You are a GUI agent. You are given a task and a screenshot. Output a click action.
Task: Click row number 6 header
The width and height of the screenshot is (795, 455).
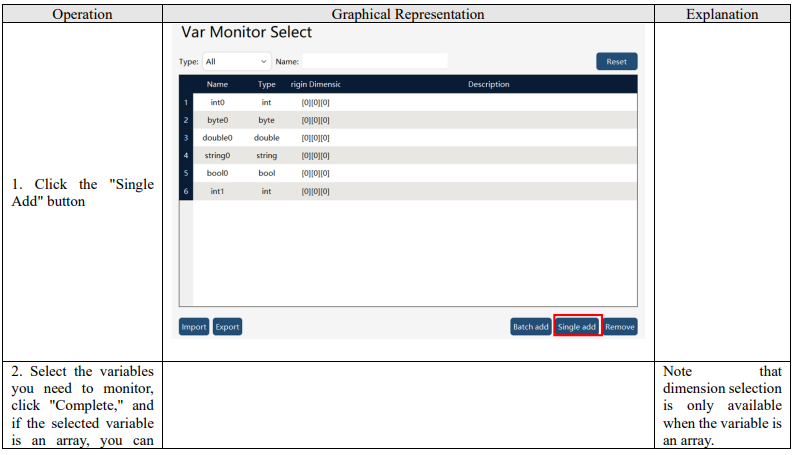tap(186, 191)
